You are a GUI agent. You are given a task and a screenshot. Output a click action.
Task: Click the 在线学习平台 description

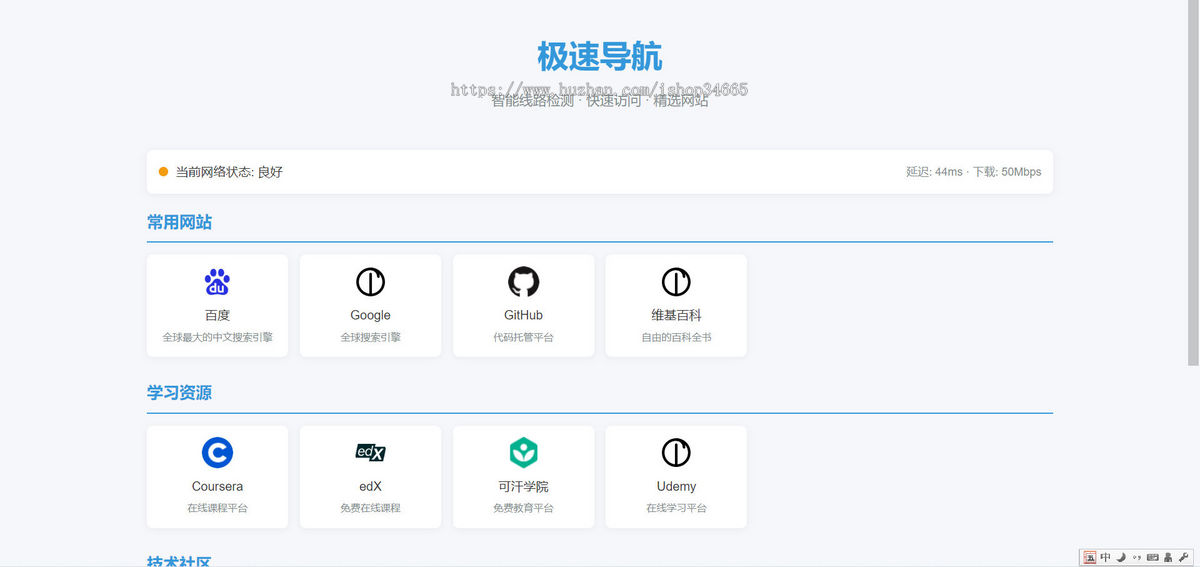click(x=676, y=508)
